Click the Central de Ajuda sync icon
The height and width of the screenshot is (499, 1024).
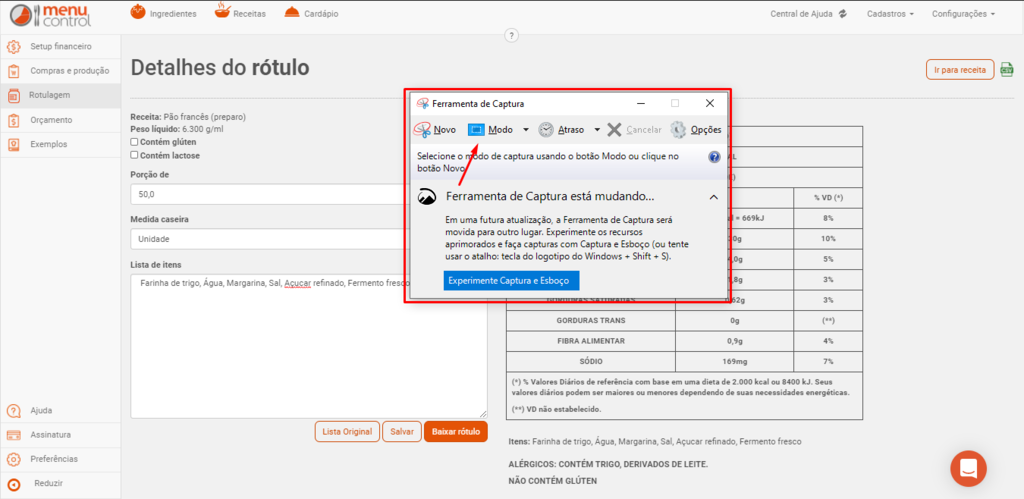click(x=843, y=14)
